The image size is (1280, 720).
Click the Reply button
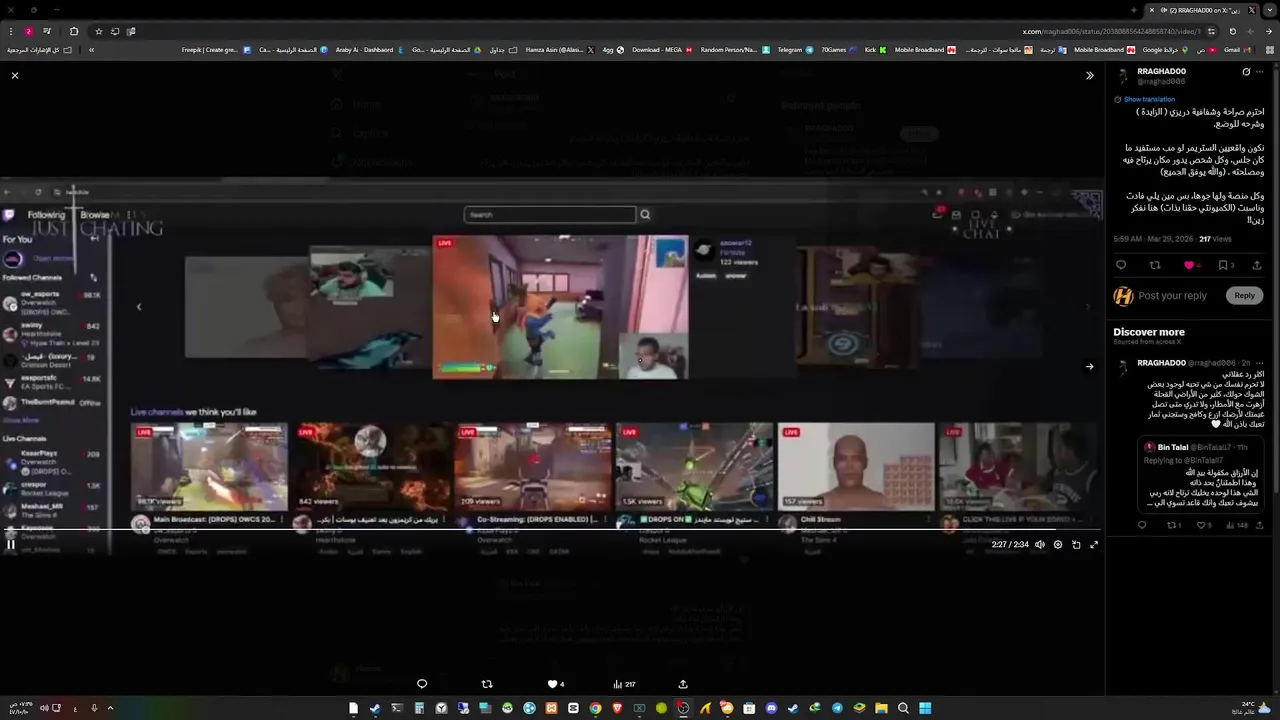pos(1244,295)
